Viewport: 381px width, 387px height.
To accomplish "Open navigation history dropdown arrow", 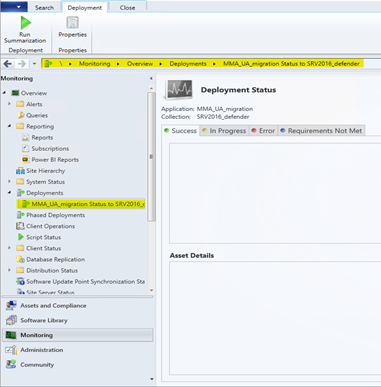I will (x=34, y=64).
